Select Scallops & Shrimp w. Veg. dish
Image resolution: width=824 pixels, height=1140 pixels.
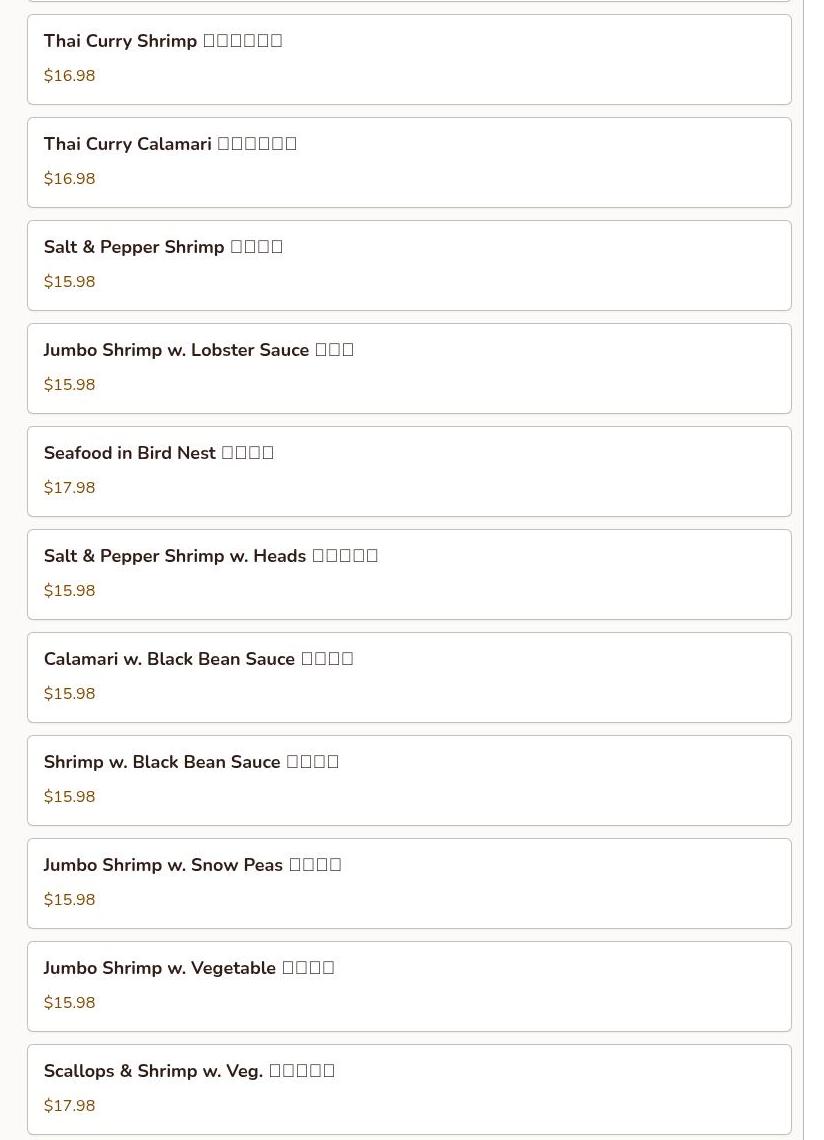point(409,1090)
